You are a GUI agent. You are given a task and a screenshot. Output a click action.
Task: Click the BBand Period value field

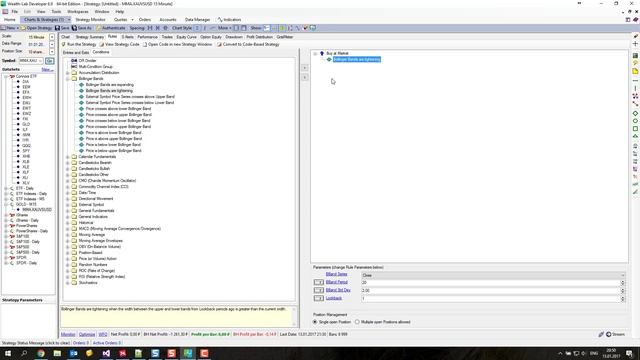coord(490,282)
